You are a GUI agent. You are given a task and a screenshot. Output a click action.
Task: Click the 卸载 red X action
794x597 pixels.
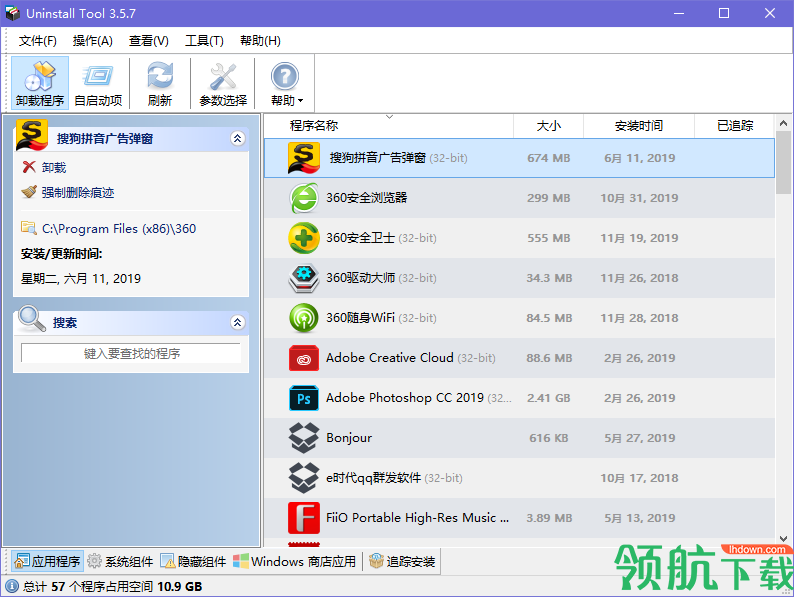pyautogui.click(x=44, y=167)
